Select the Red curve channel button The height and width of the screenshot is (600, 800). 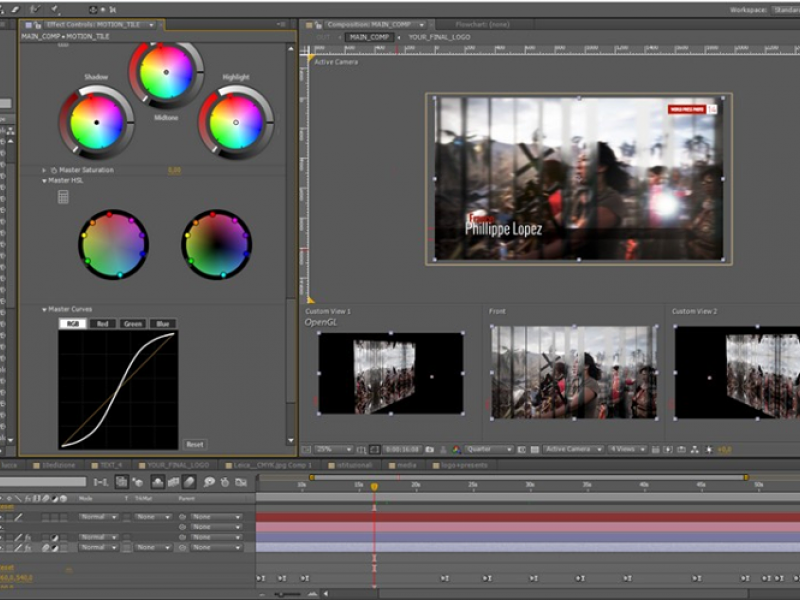coord(103,323)
